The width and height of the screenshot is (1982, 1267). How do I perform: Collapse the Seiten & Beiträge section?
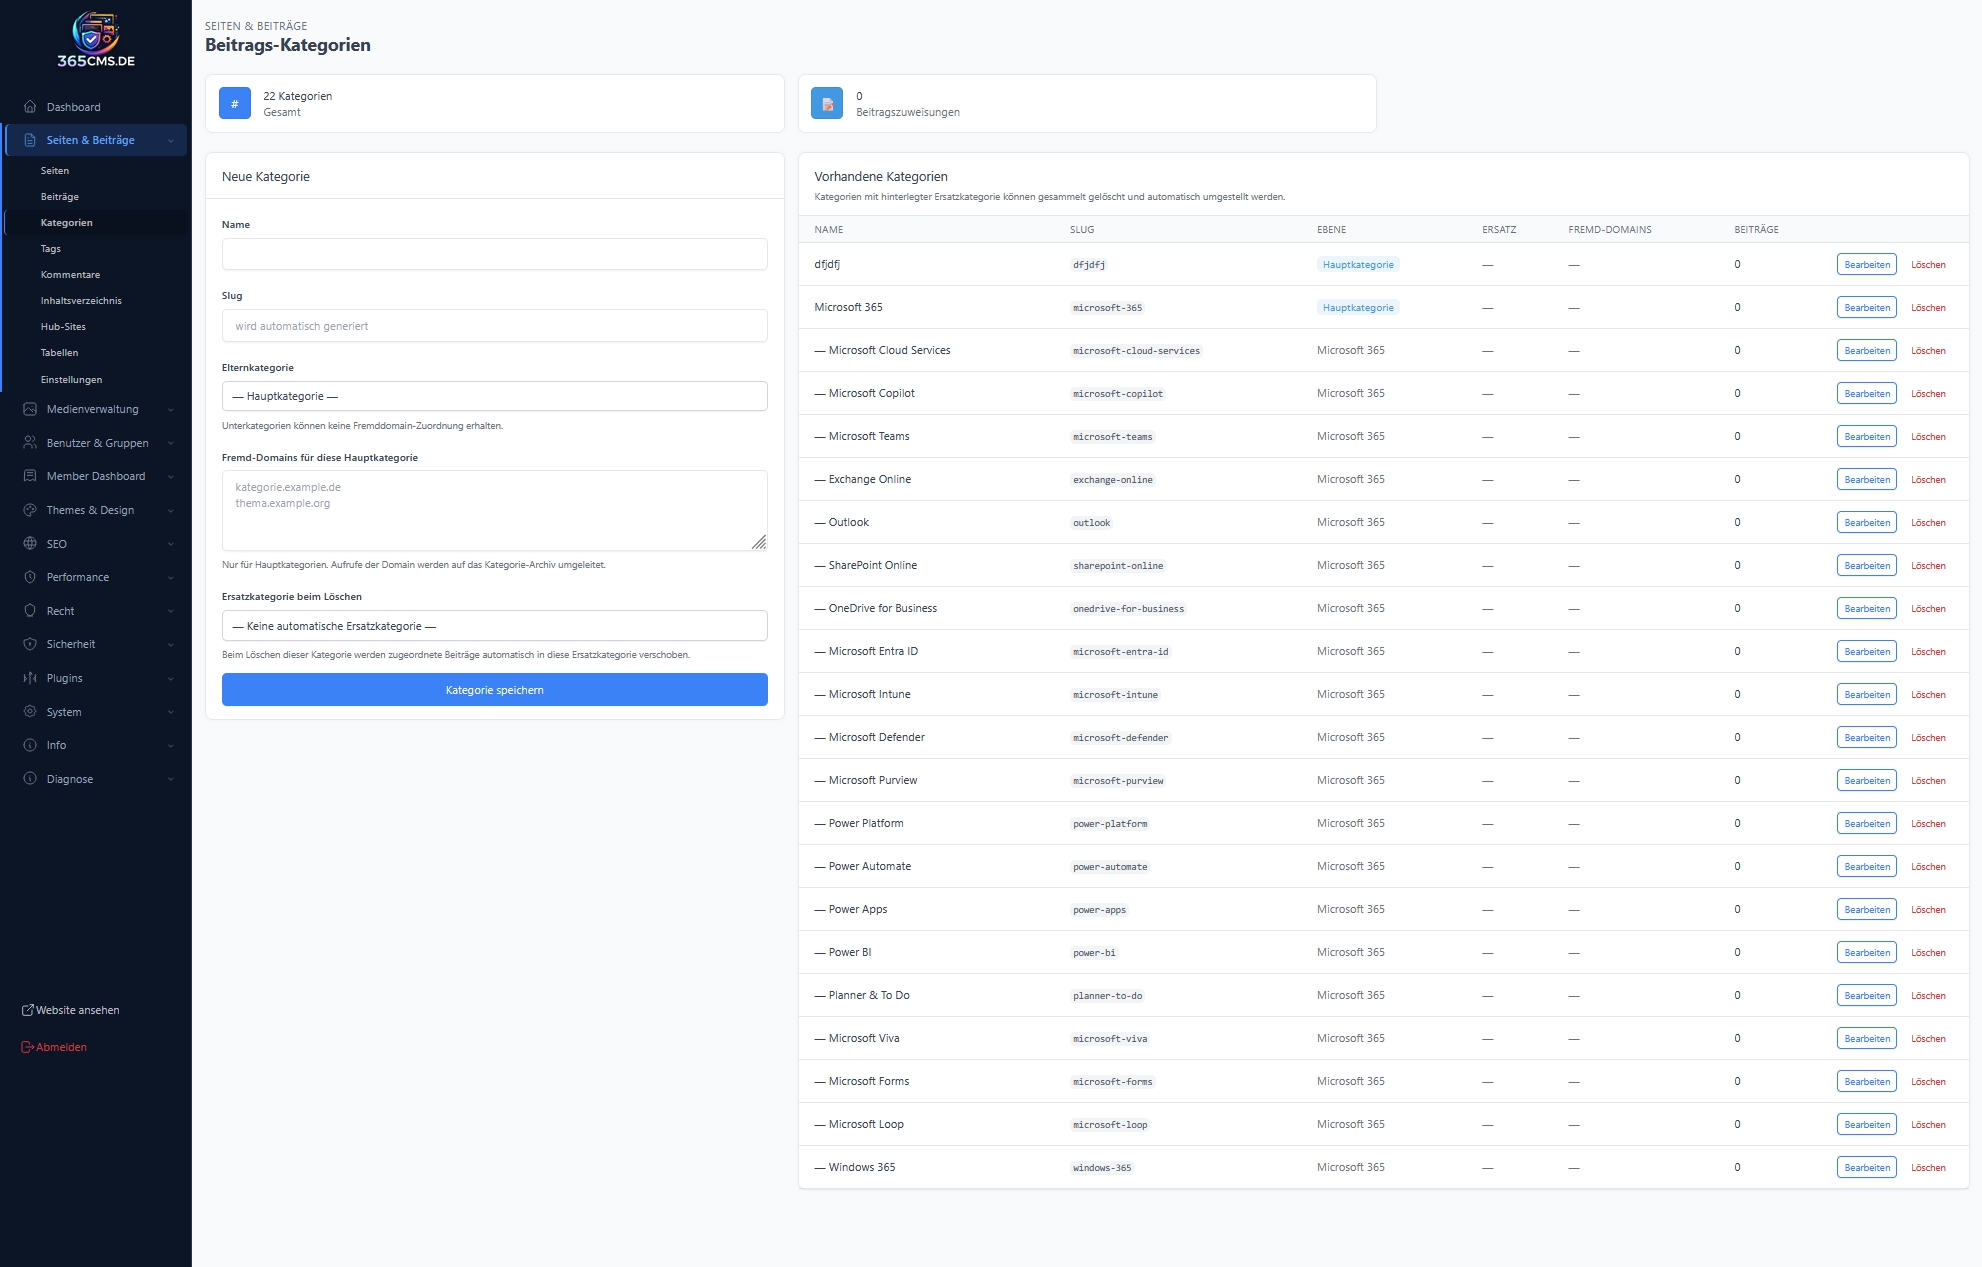coord(171,141)
